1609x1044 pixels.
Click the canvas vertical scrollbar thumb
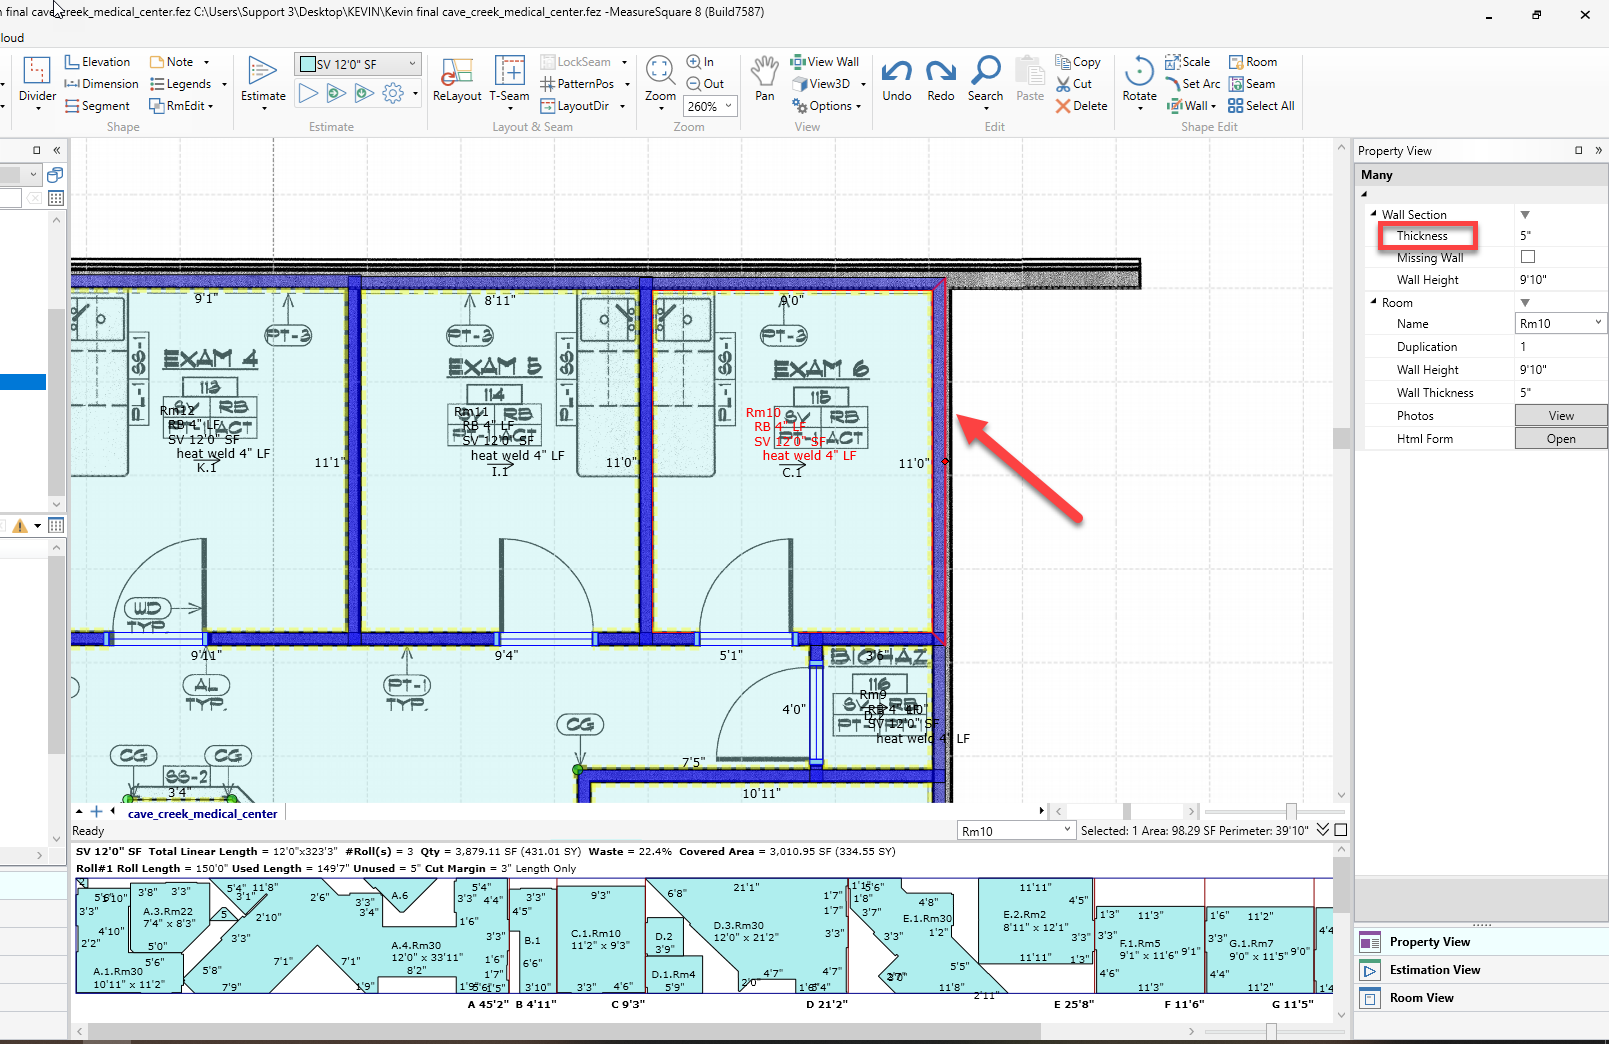click(1341, 438)
